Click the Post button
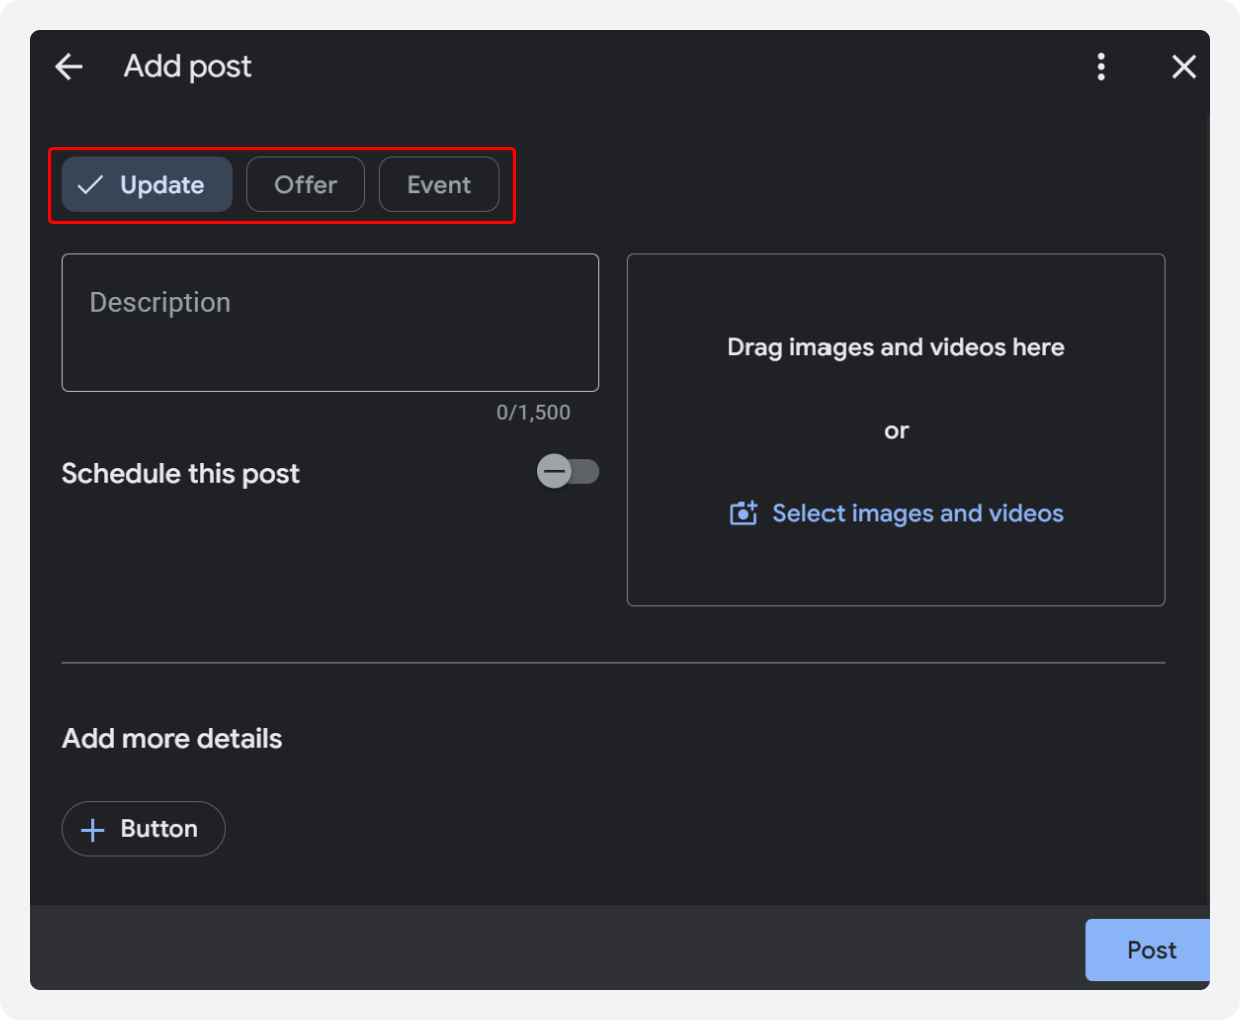Image resolution: width=1240 pixels, height=1020 pixels. [x=1148, y=950]
